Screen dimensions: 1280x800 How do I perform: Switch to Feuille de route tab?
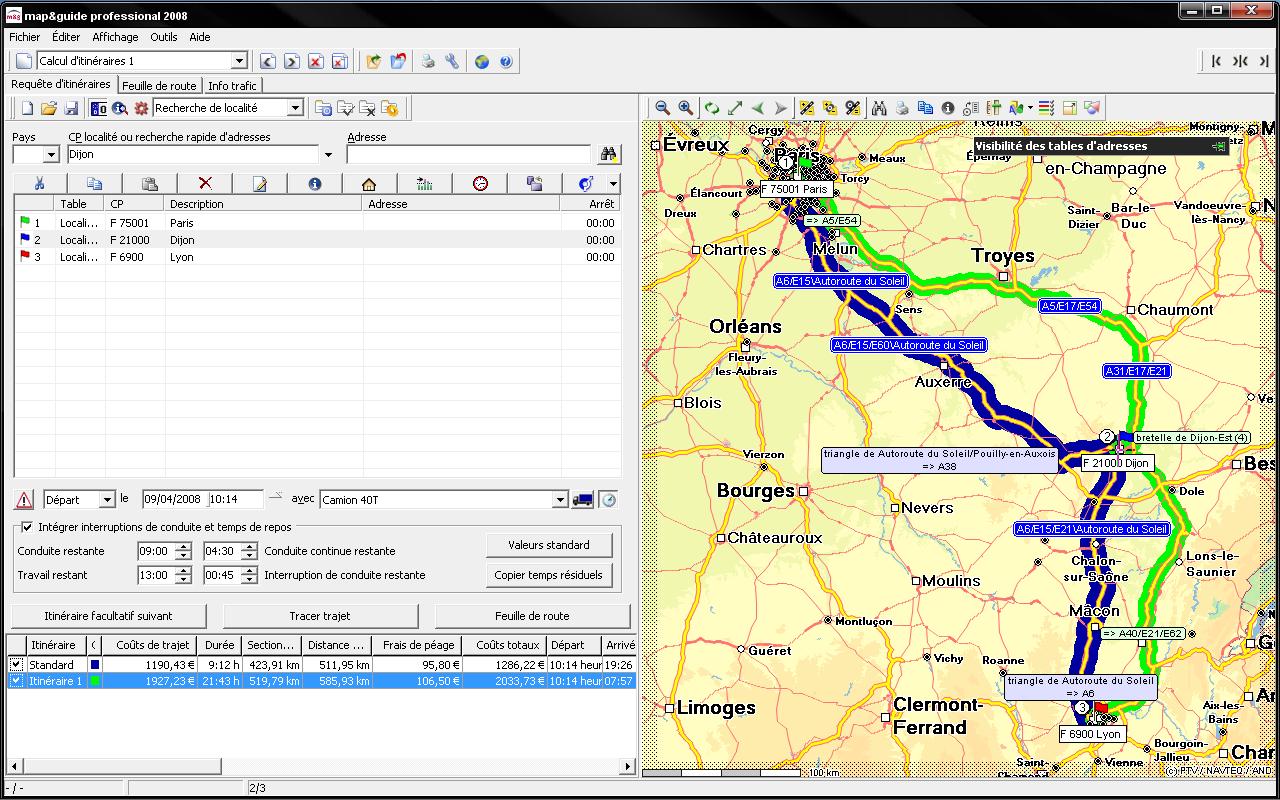160,86
